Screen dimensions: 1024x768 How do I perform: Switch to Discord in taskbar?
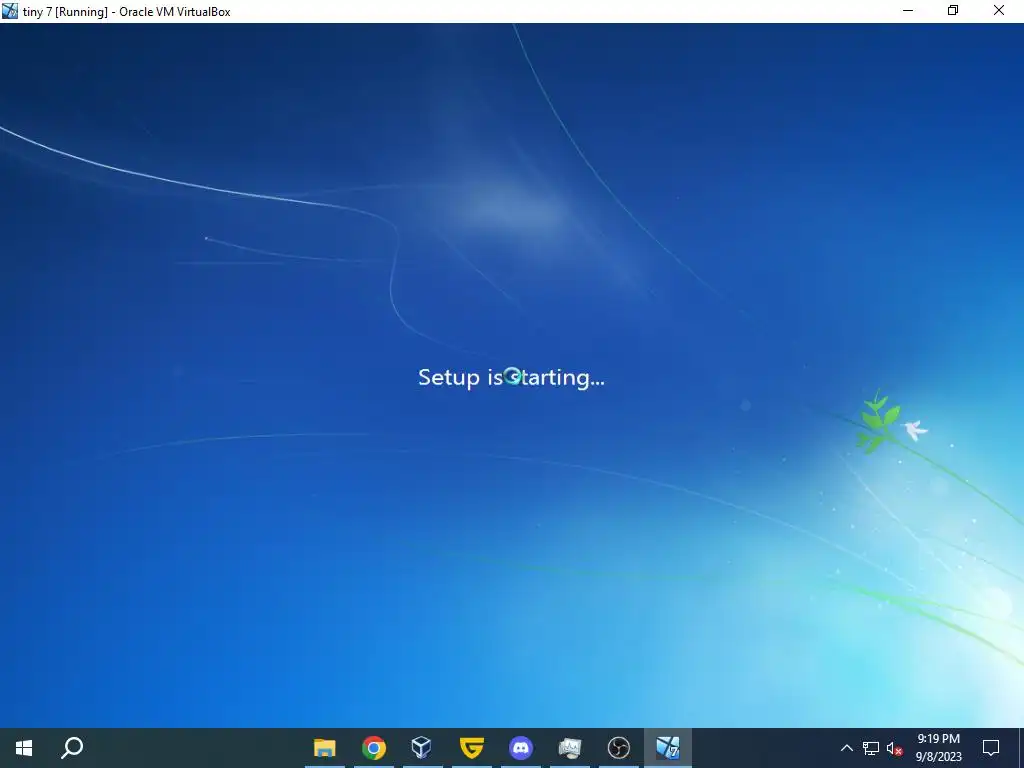tap(520, 748)
